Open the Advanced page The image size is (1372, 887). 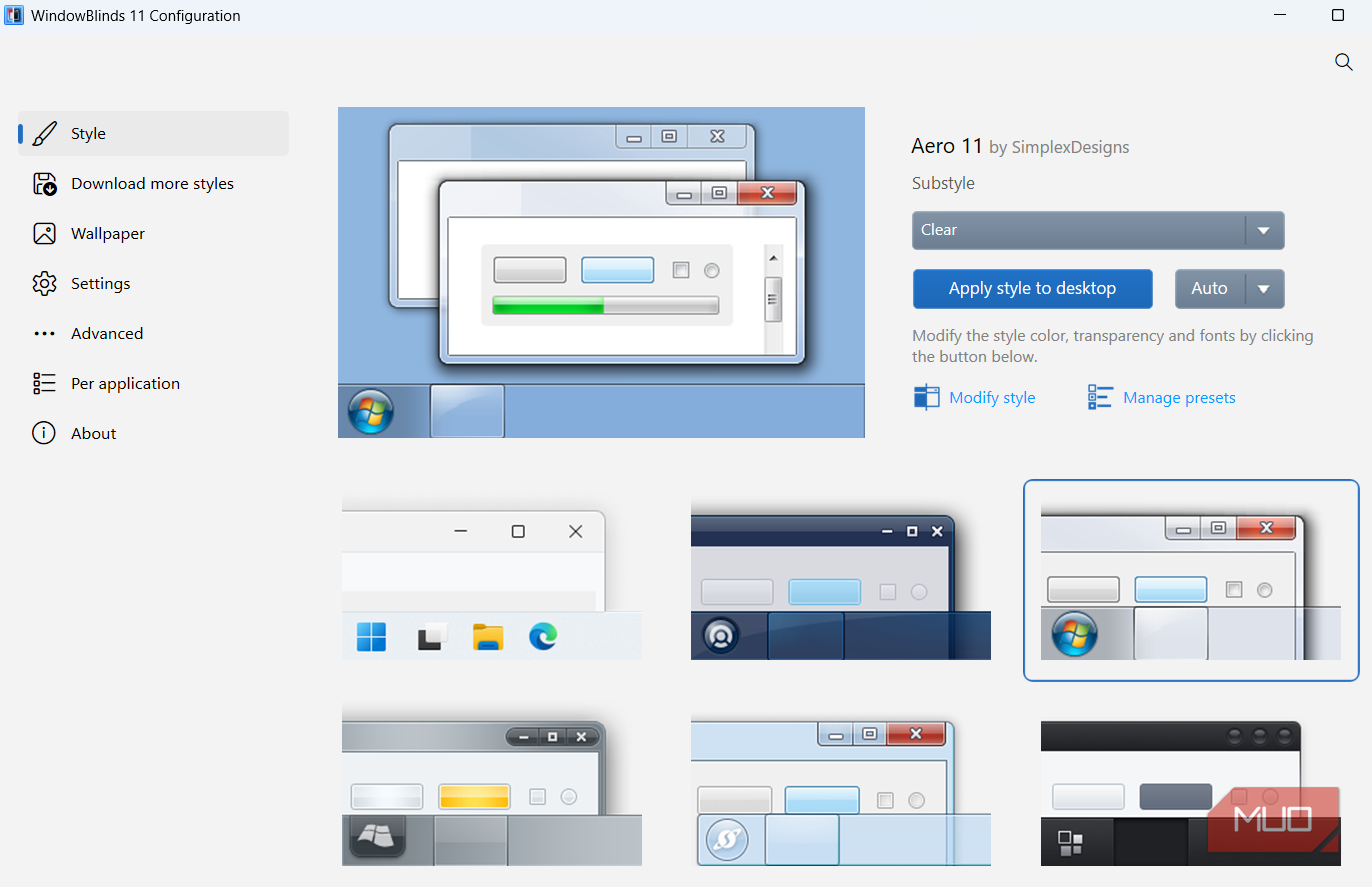pos(153,334)
